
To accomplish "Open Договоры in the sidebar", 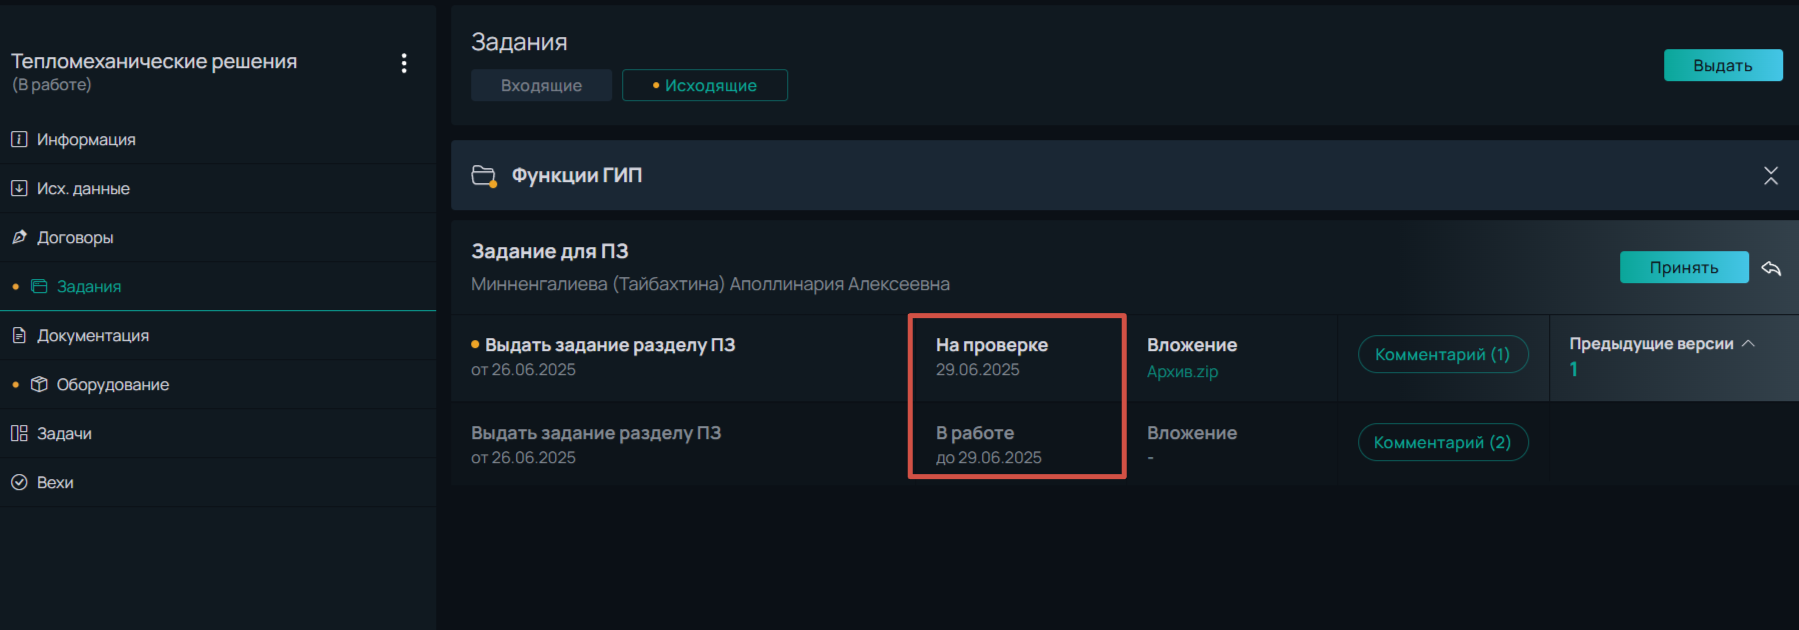I will point(218,237).
